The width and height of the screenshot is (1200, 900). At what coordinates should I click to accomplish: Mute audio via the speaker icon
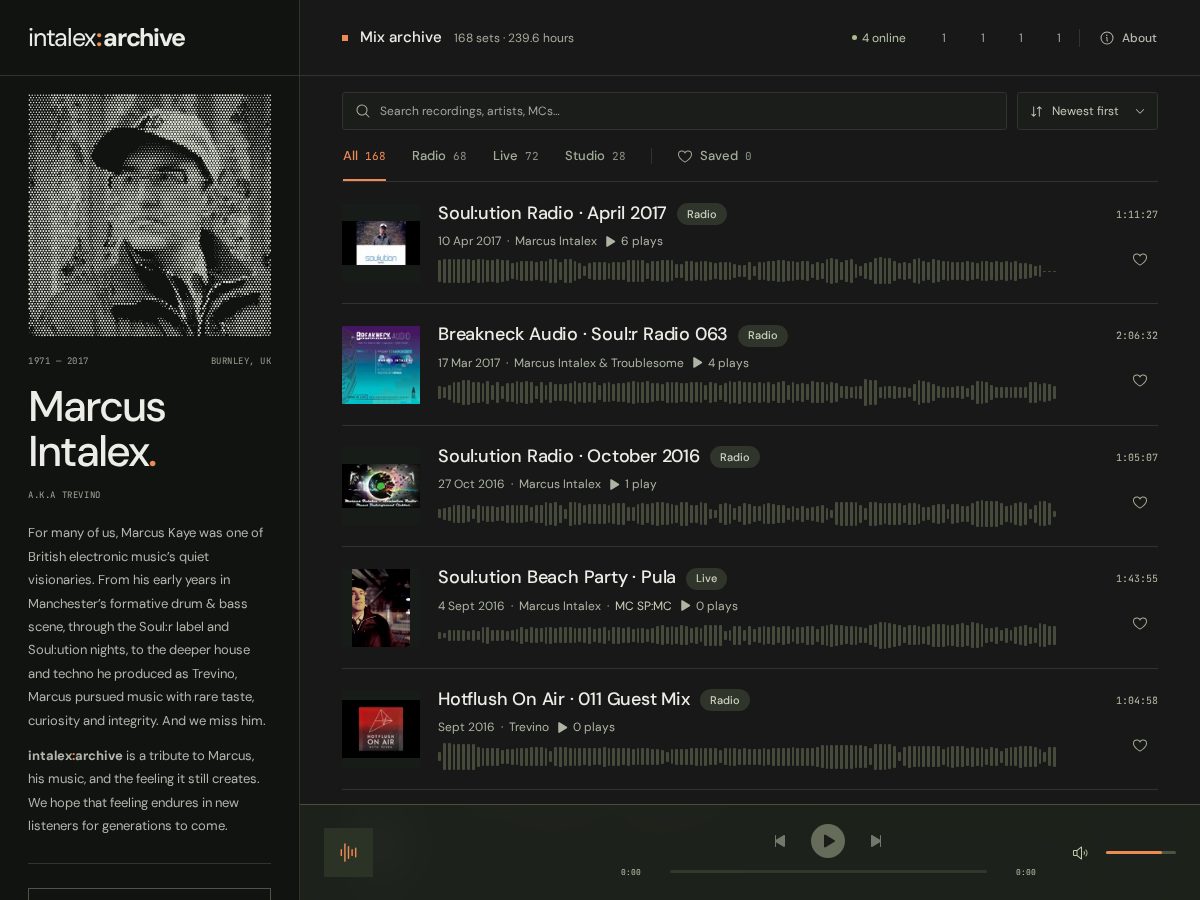(x=1080, y=853)
